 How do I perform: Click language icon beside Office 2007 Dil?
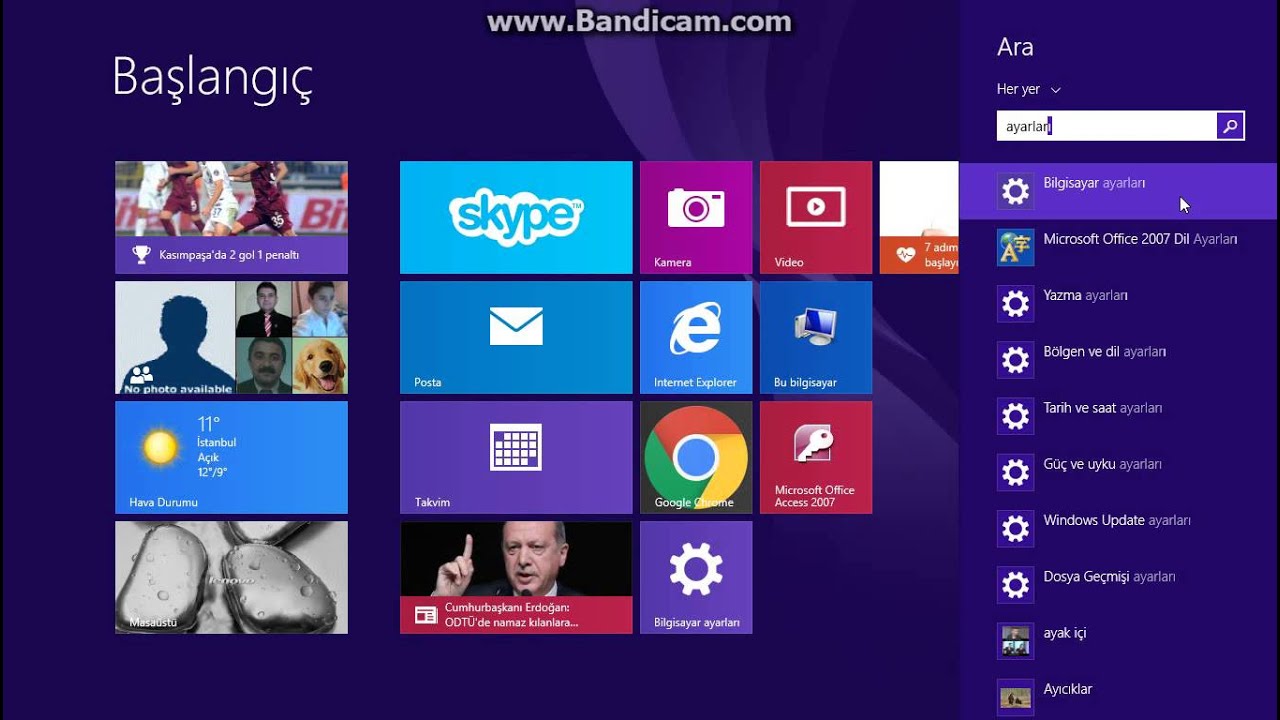1015,247
